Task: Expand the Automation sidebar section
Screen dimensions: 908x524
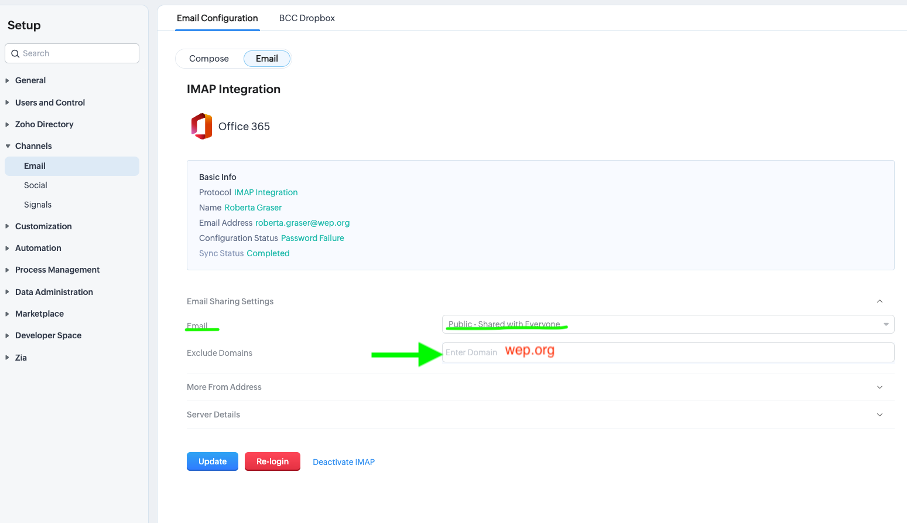Action: [38, 248]
